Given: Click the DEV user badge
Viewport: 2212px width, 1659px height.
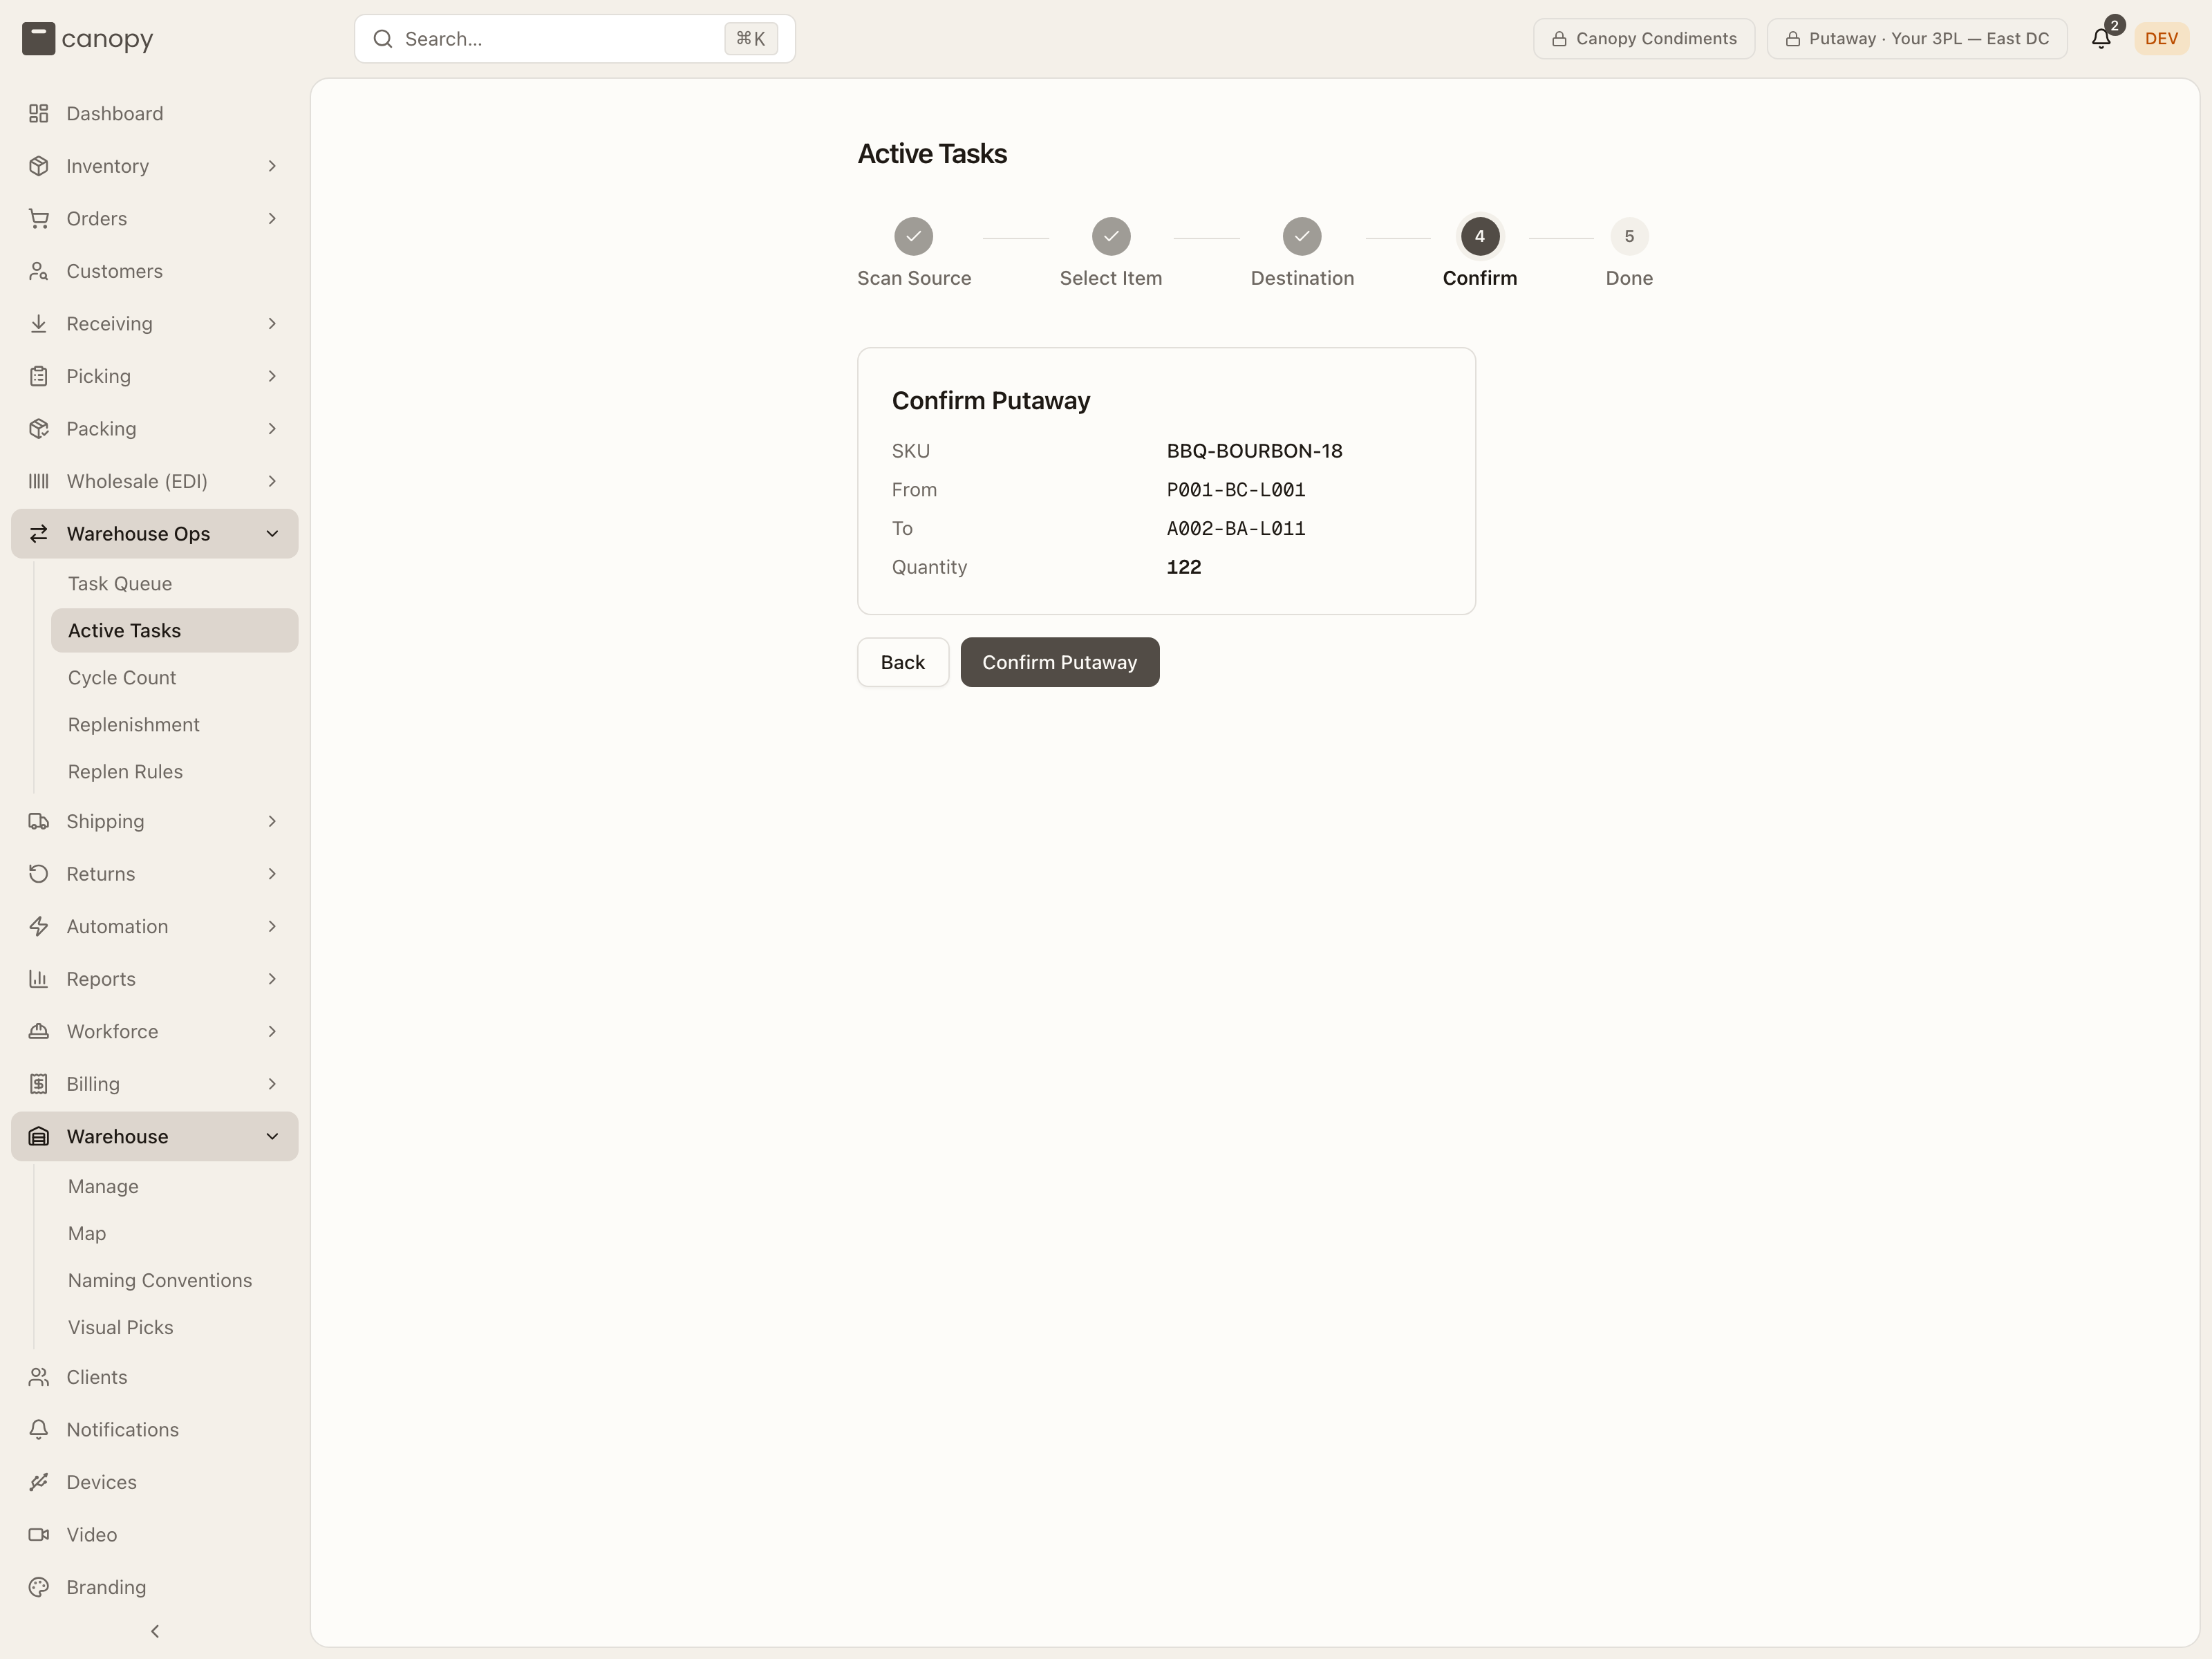Looking at the screenshot, I should point(2161,39).
